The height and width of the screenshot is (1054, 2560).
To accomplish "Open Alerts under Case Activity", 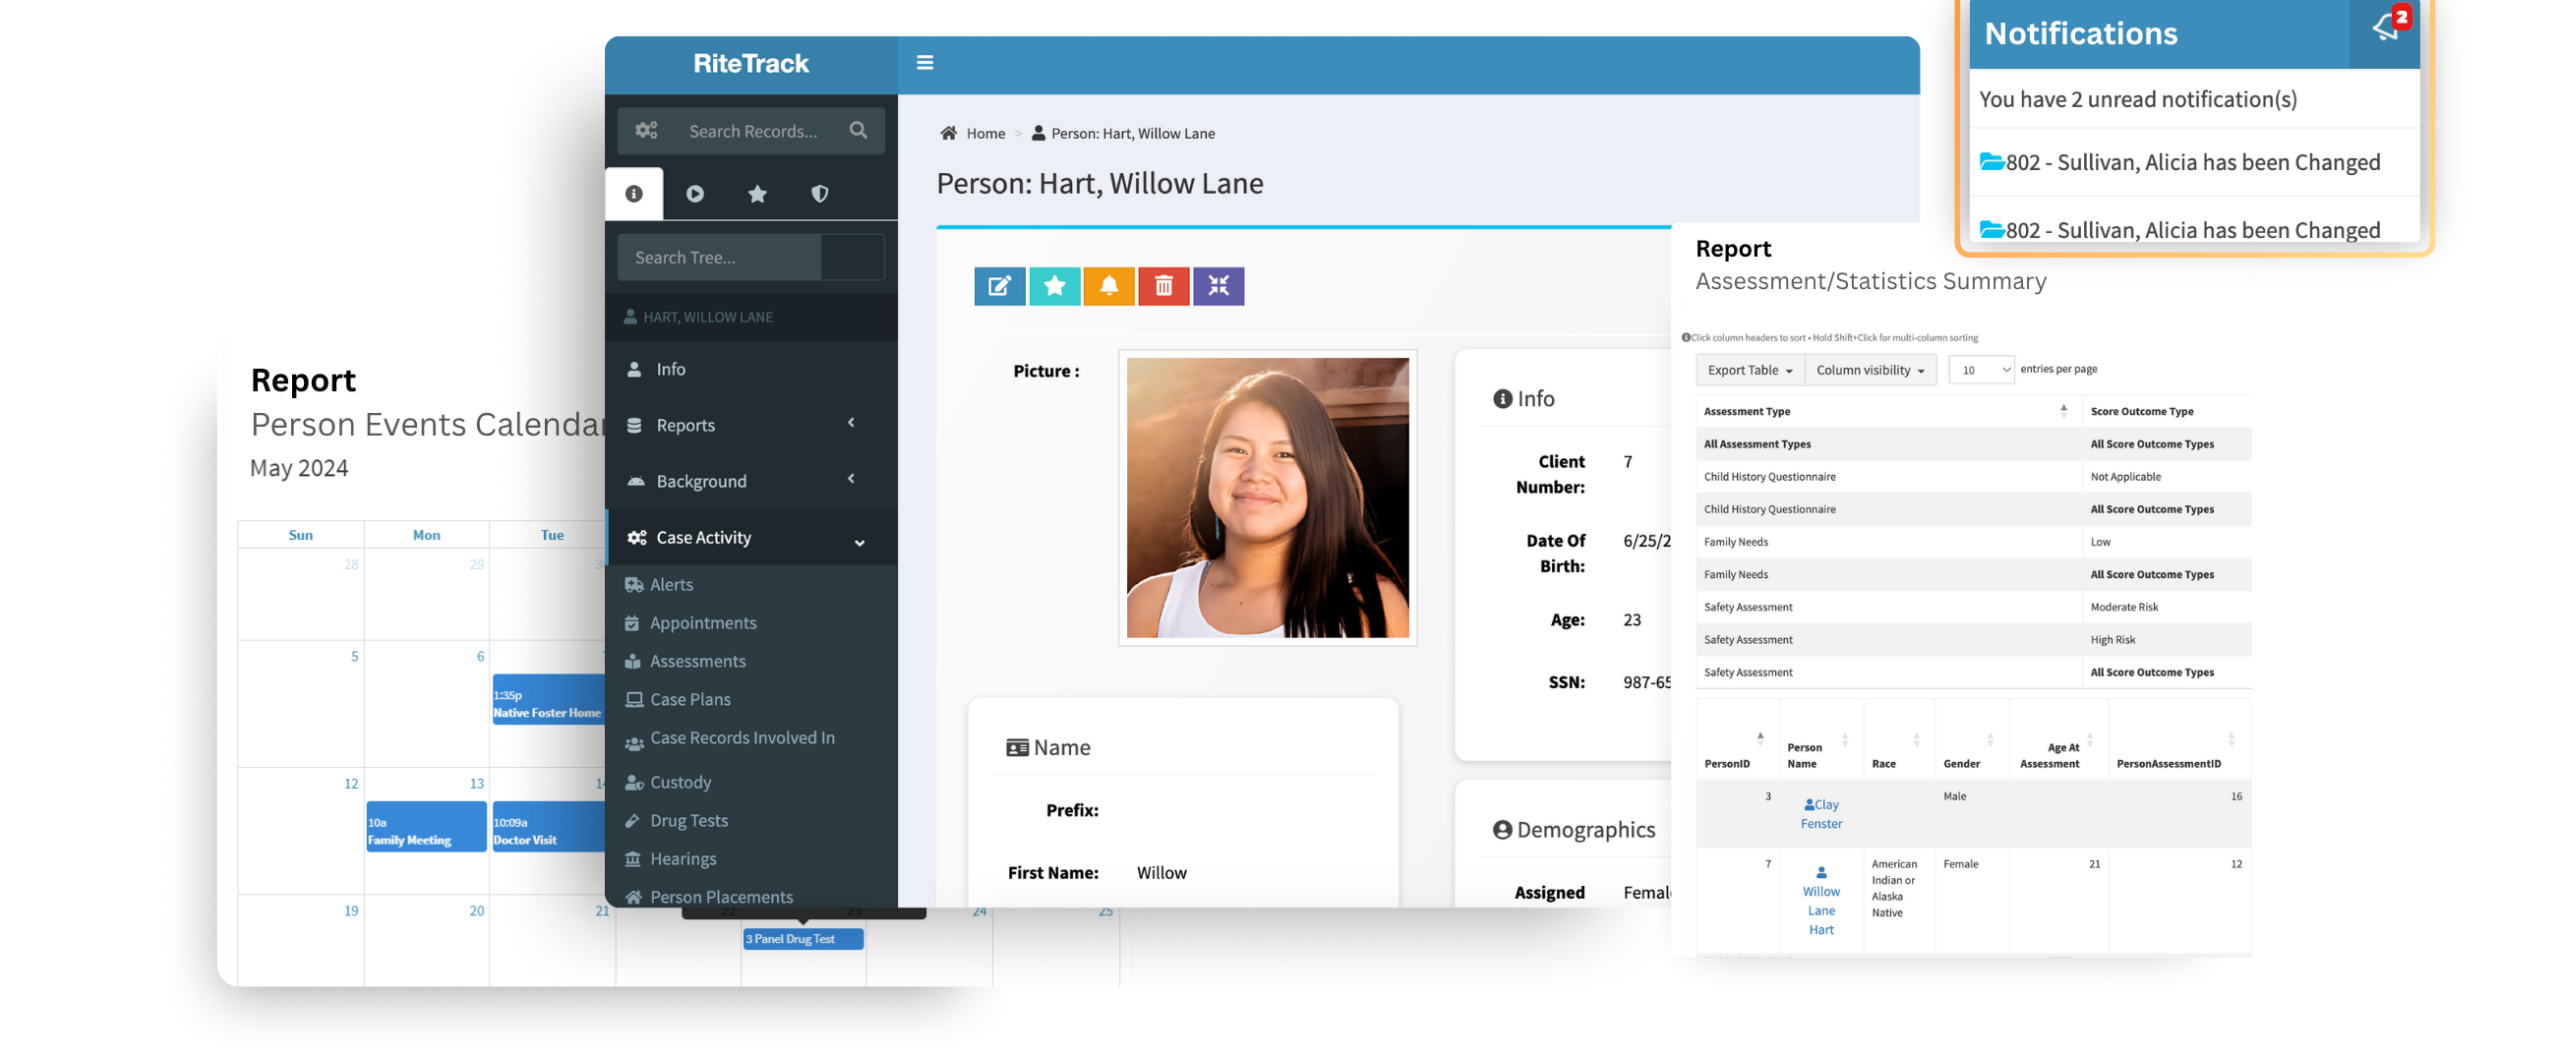I will [670, 584].
